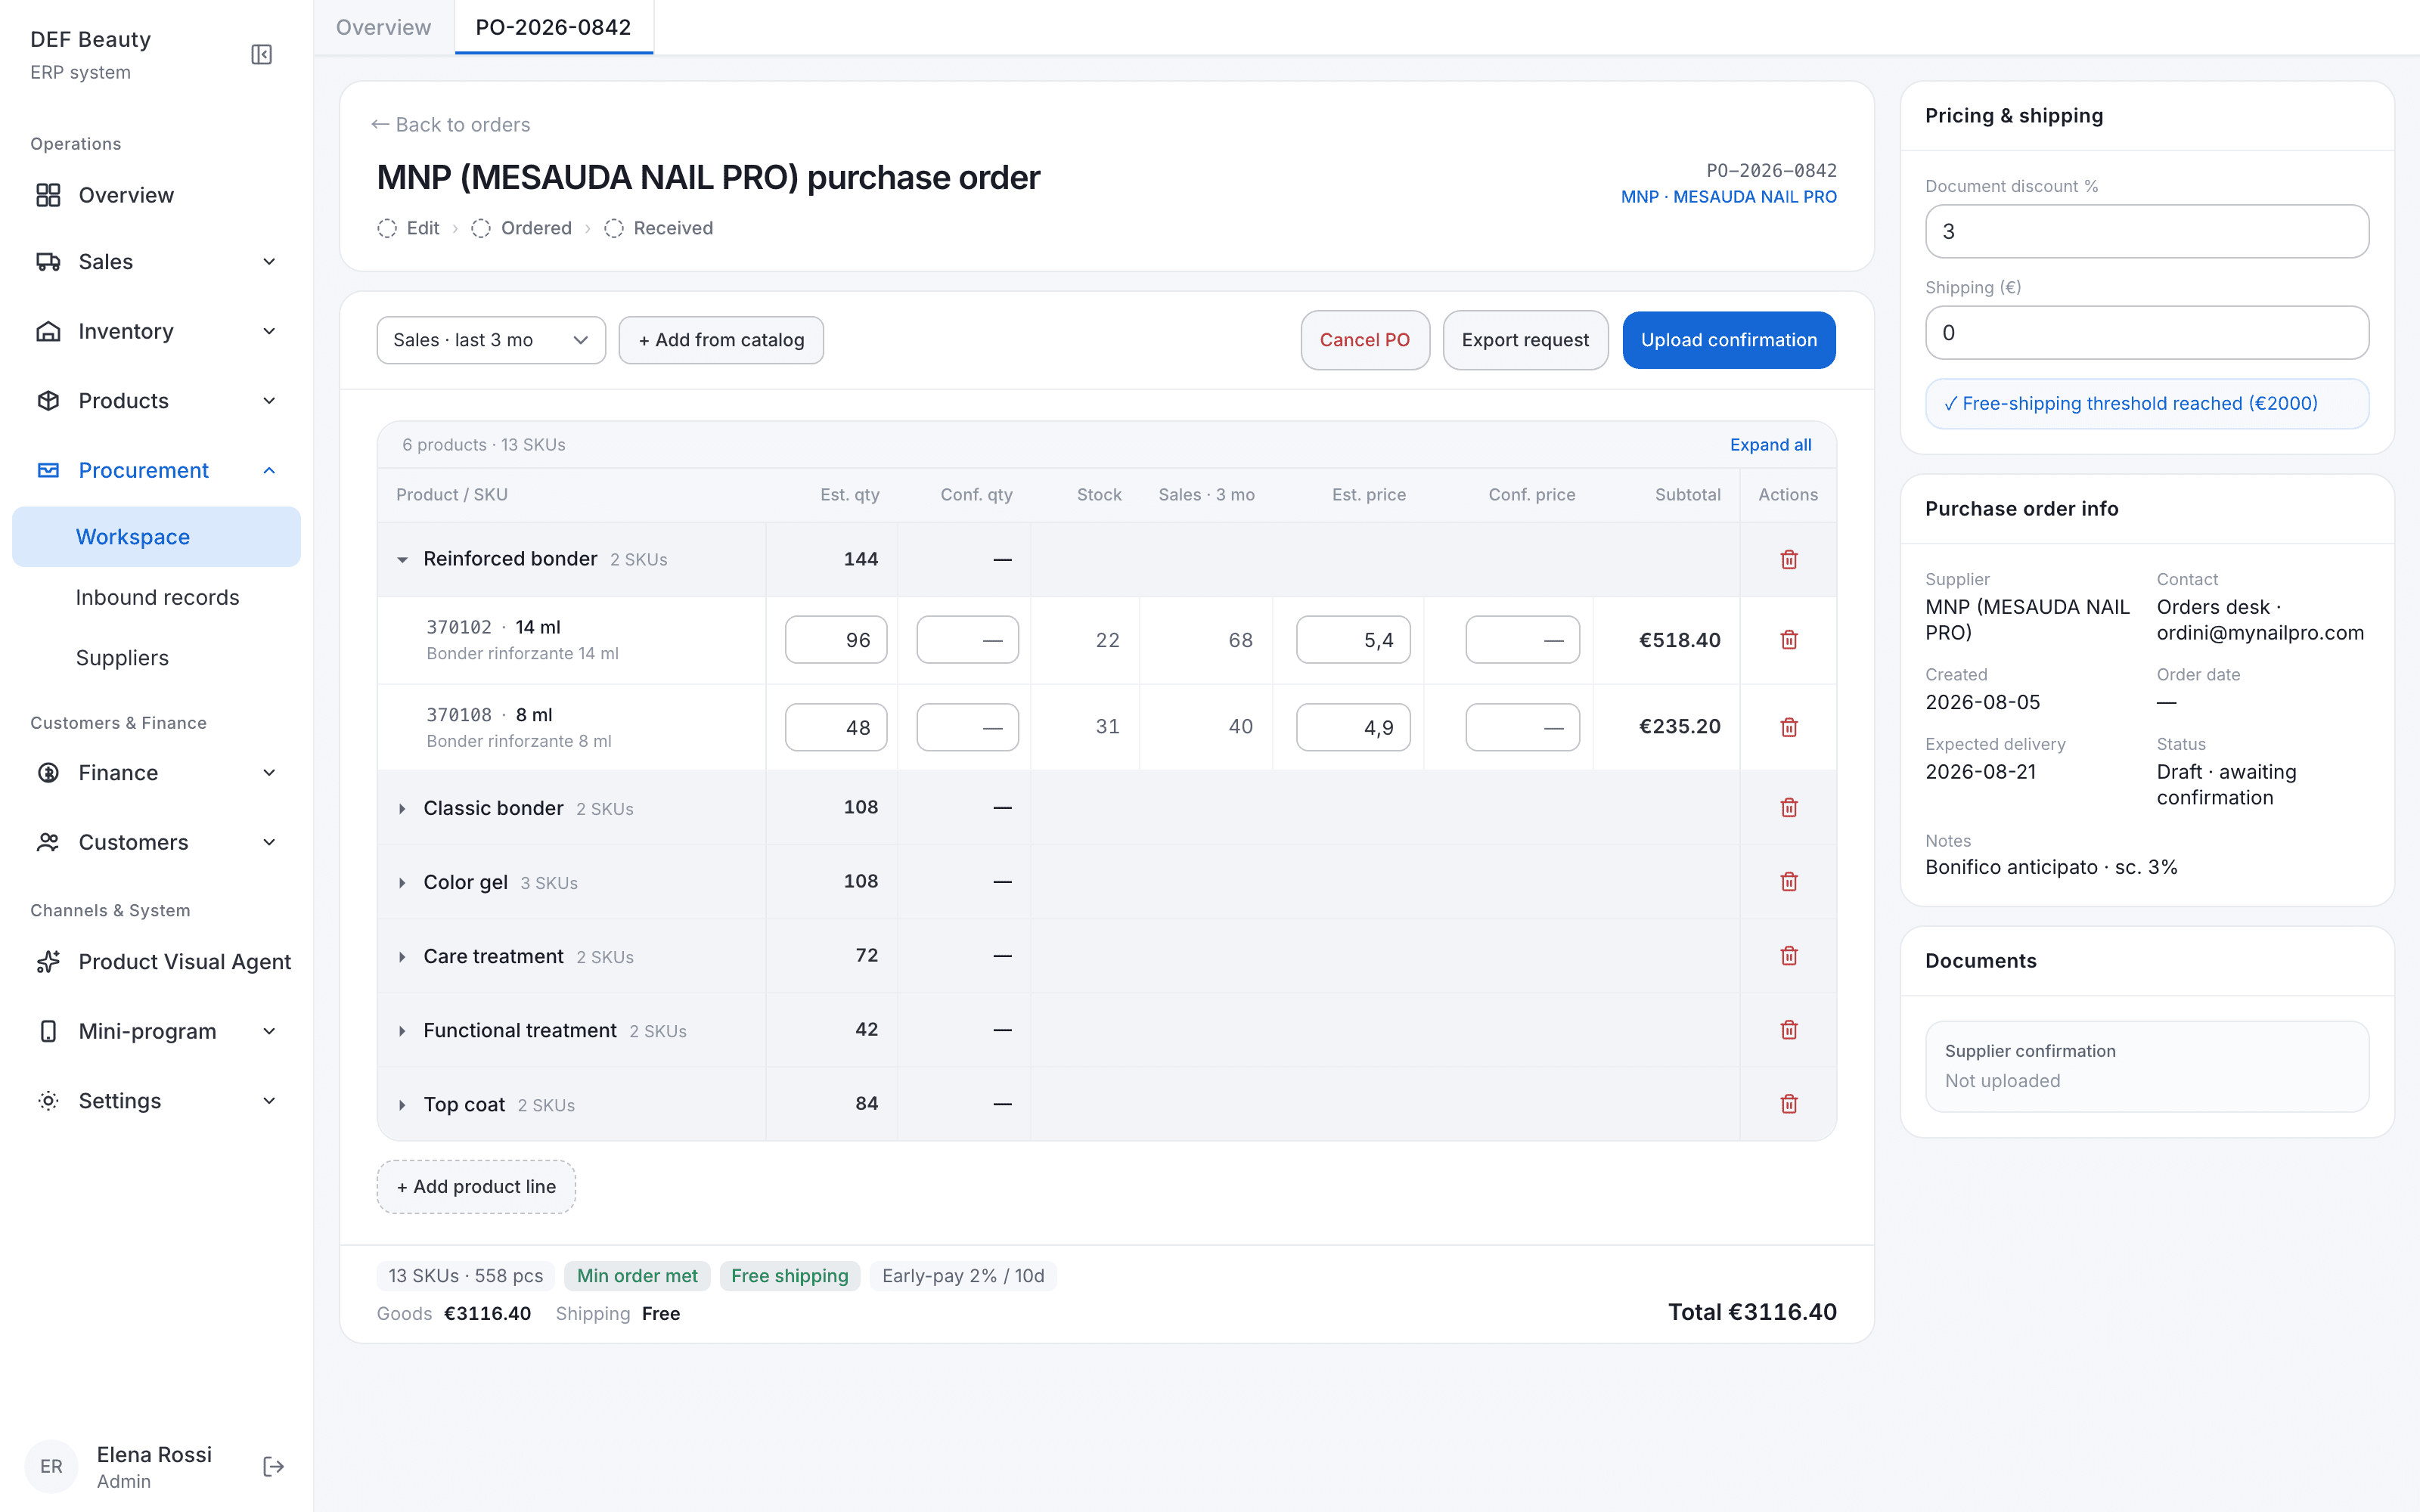Expand the Top coat row
This screenshot has width=2420, height=1512.
[402, 1104]
